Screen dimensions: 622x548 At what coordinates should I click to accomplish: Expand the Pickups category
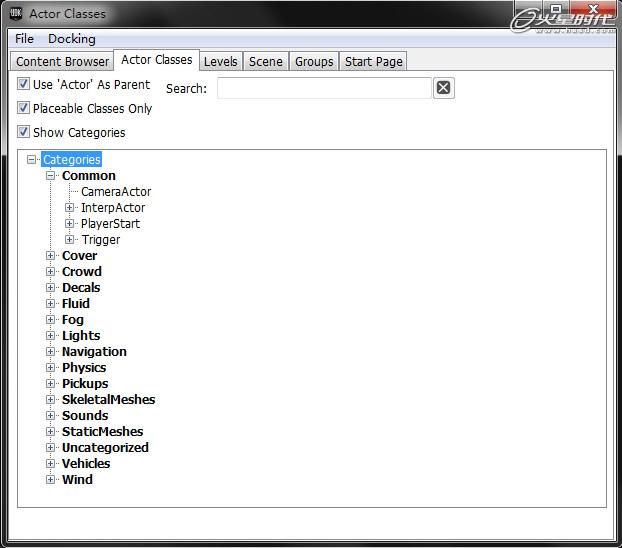pos(50,383)
